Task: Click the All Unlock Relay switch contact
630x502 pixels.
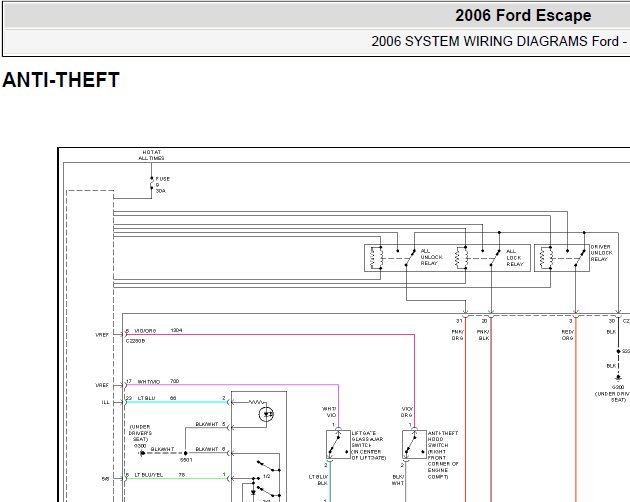Action: (410, 258)
